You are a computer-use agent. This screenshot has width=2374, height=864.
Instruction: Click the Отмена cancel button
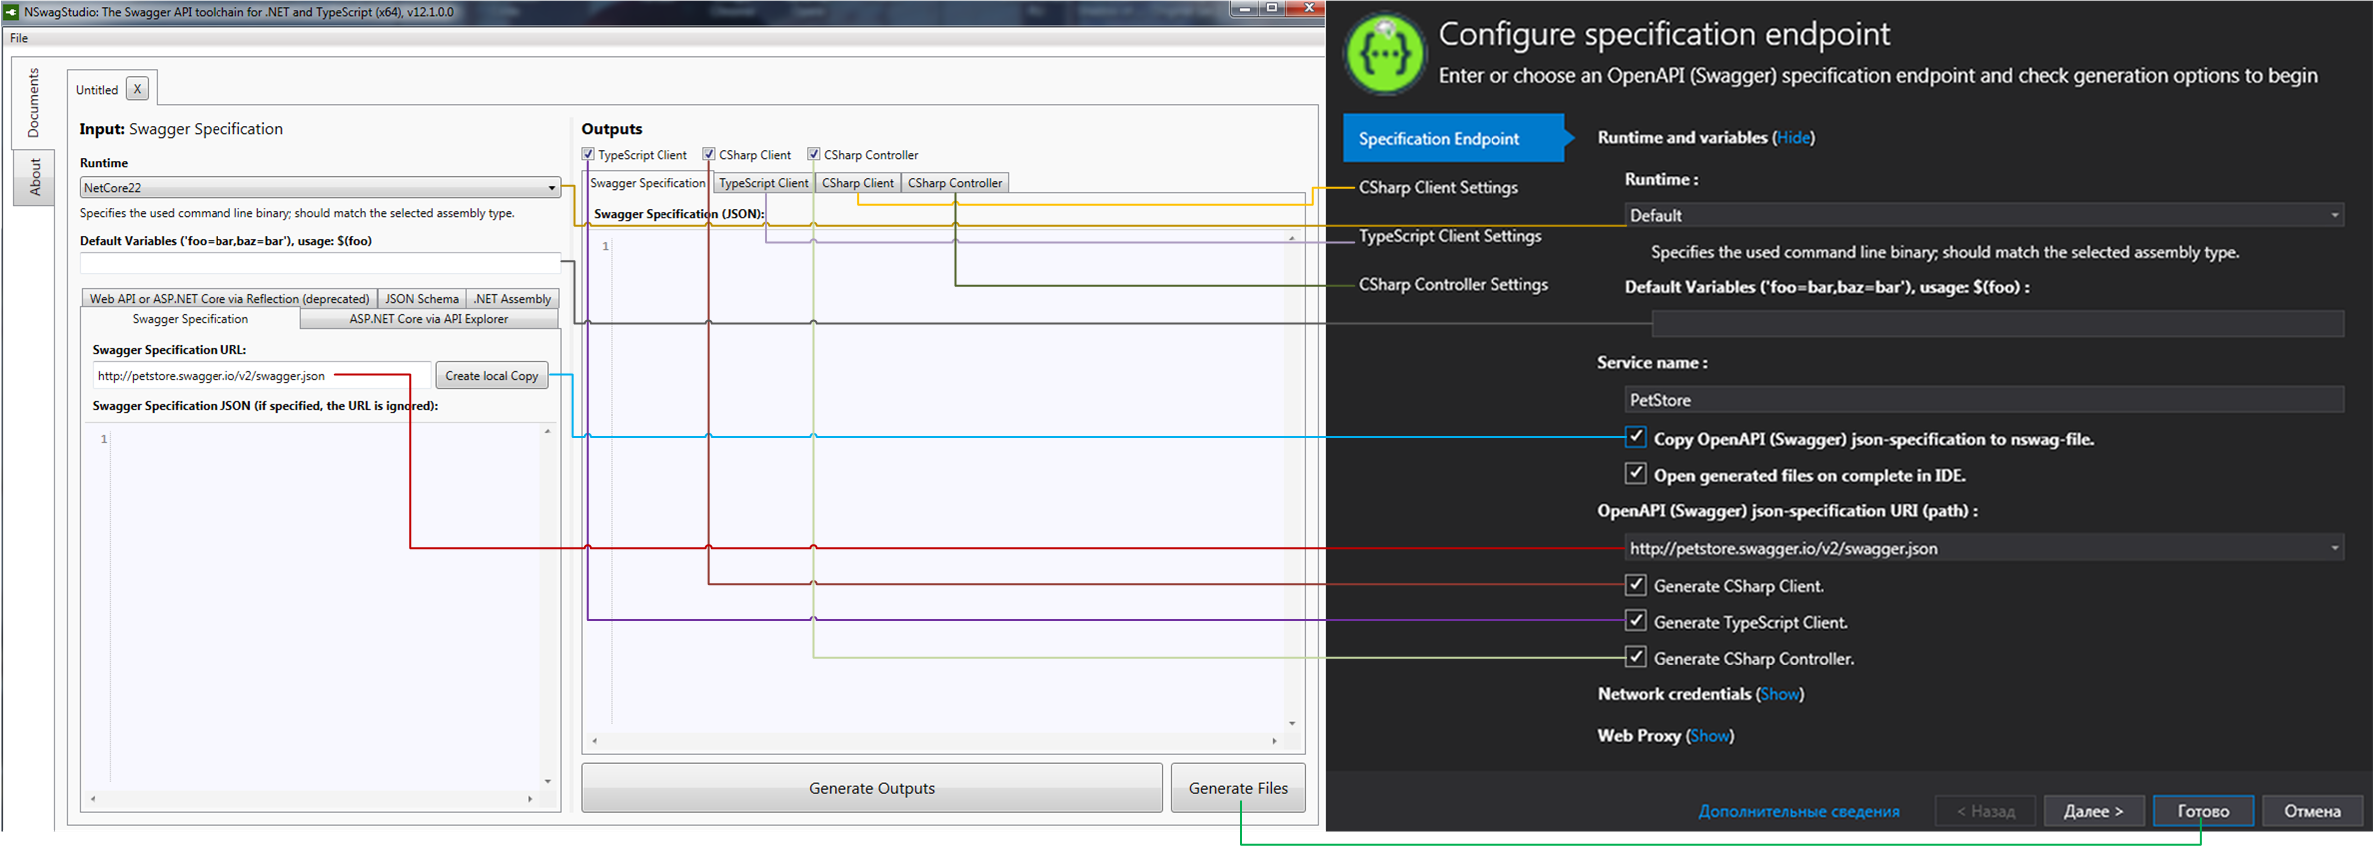[x=2312, y=811]
